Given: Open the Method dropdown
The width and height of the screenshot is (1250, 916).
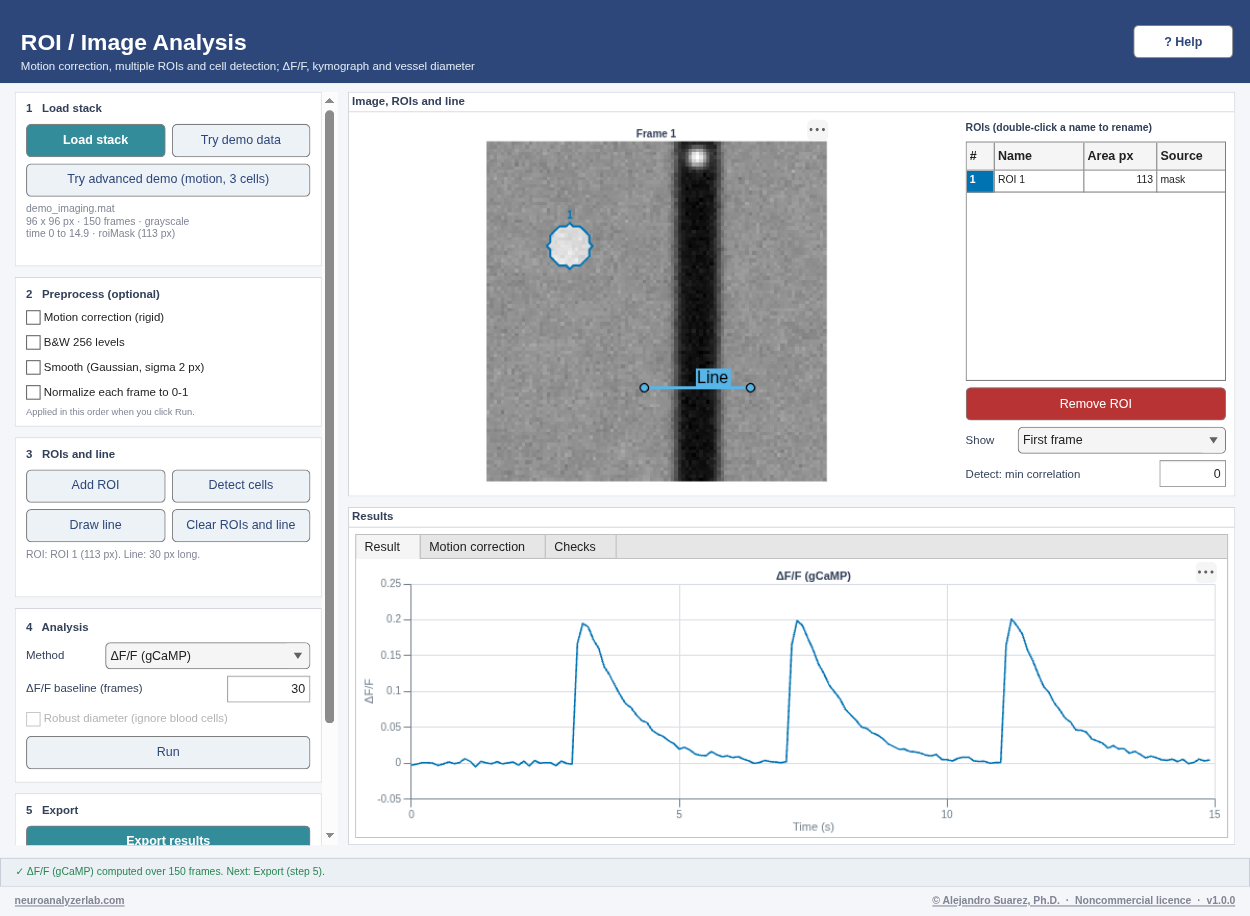Looking at the screenshot, I should point(207,656).
